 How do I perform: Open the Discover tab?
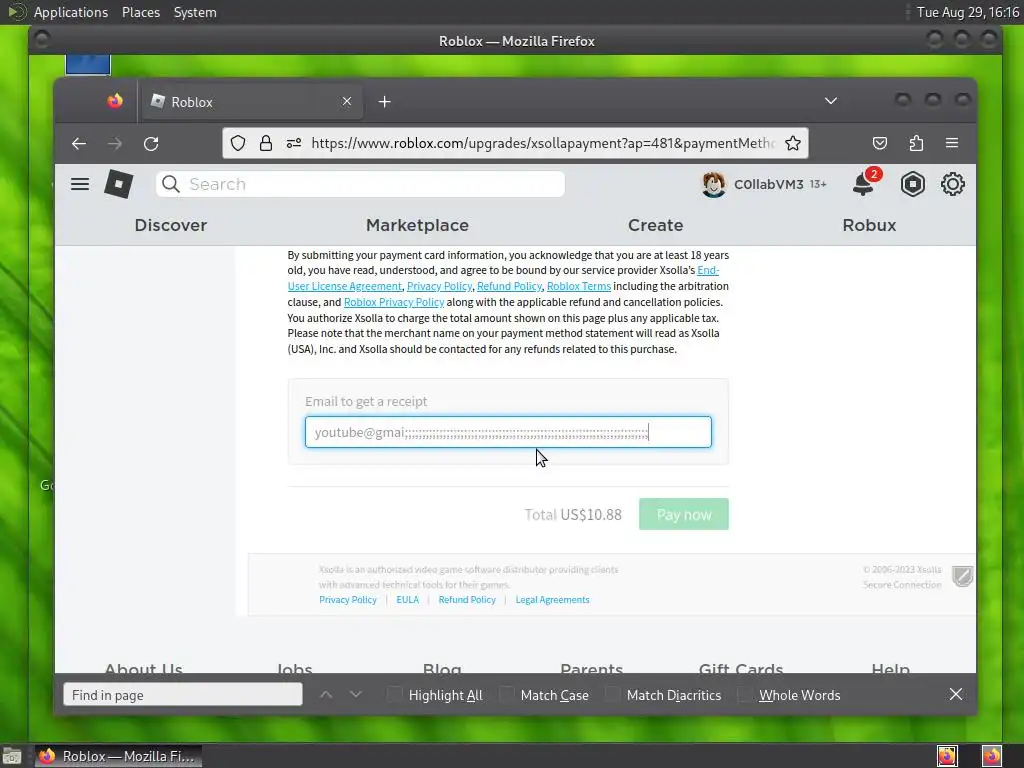tap(170, 225)
